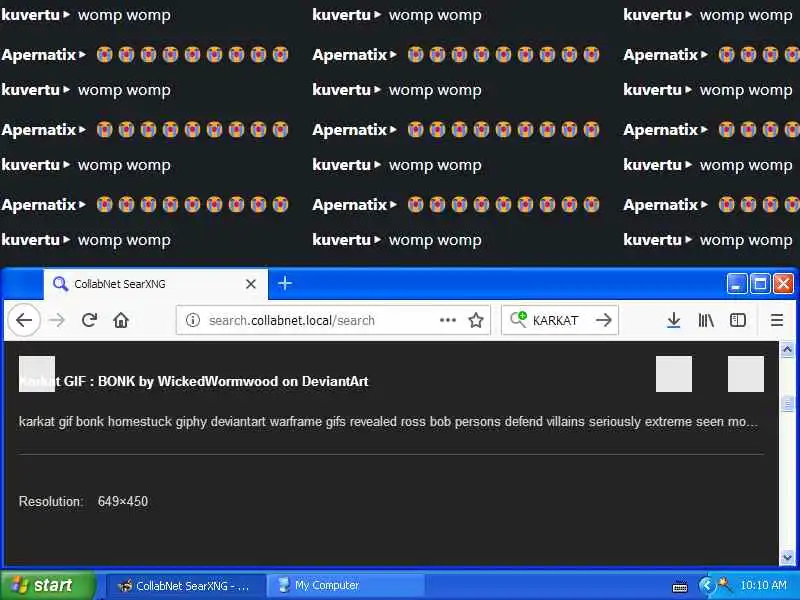Bookmark this page with the star
The width and height of the screenshot is (800, 600).
pyautogui.click(x=476, y=320)
